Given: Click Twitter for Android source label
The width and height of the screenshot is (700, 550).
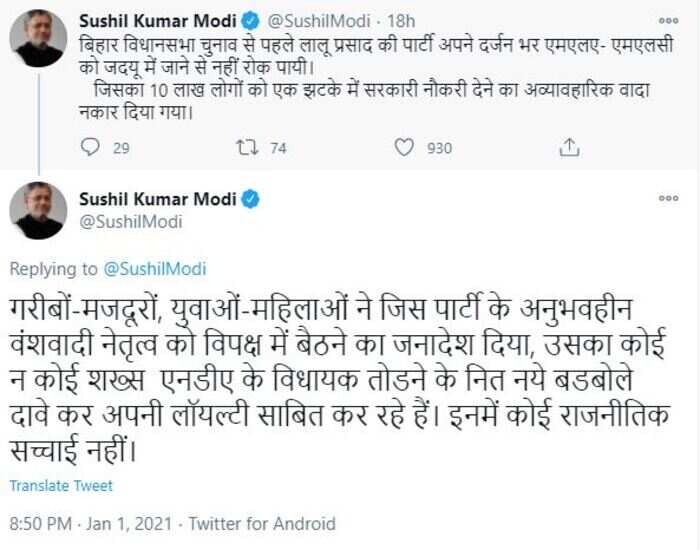Looking at the screenshot, I should click(262, 523).
